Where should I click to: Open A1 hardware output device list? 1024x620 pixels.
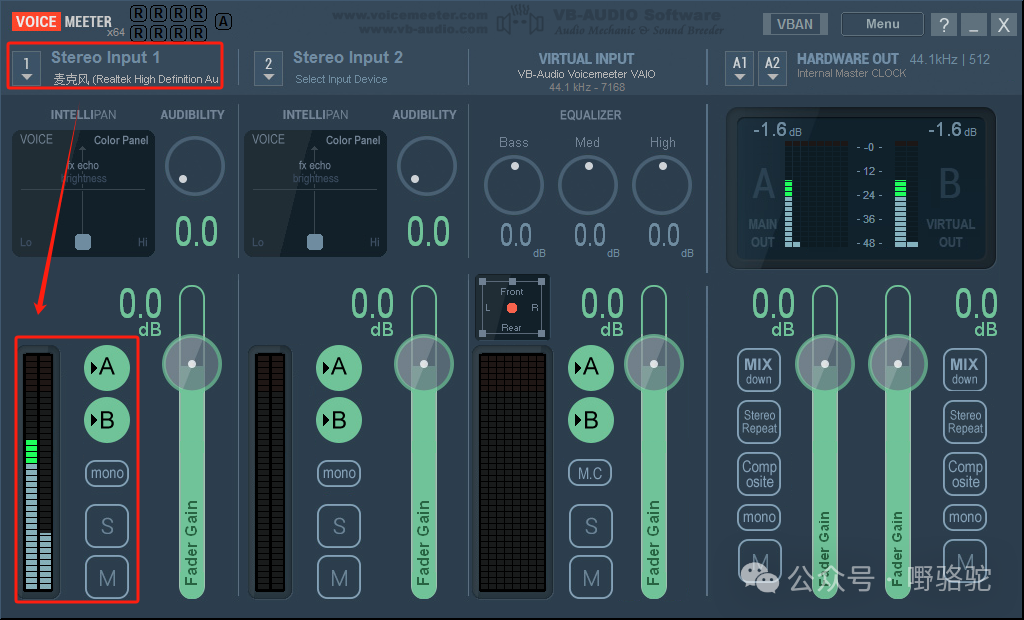tap(740, 67)
